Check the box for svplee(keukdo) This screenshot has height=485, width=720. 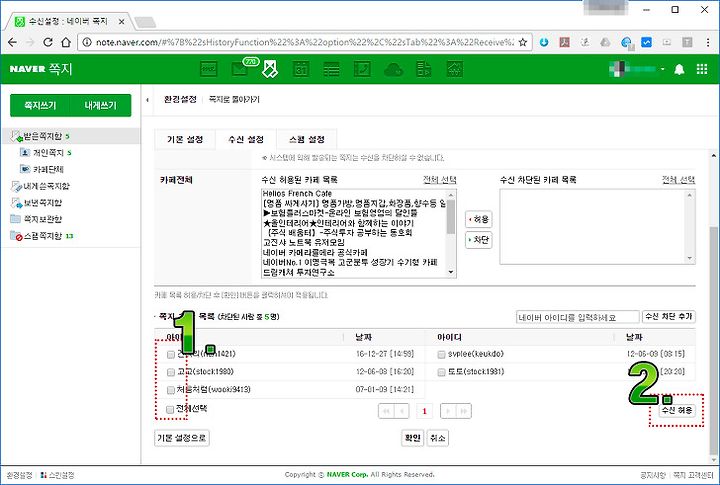pyautogui.click(x=441, y=355)
